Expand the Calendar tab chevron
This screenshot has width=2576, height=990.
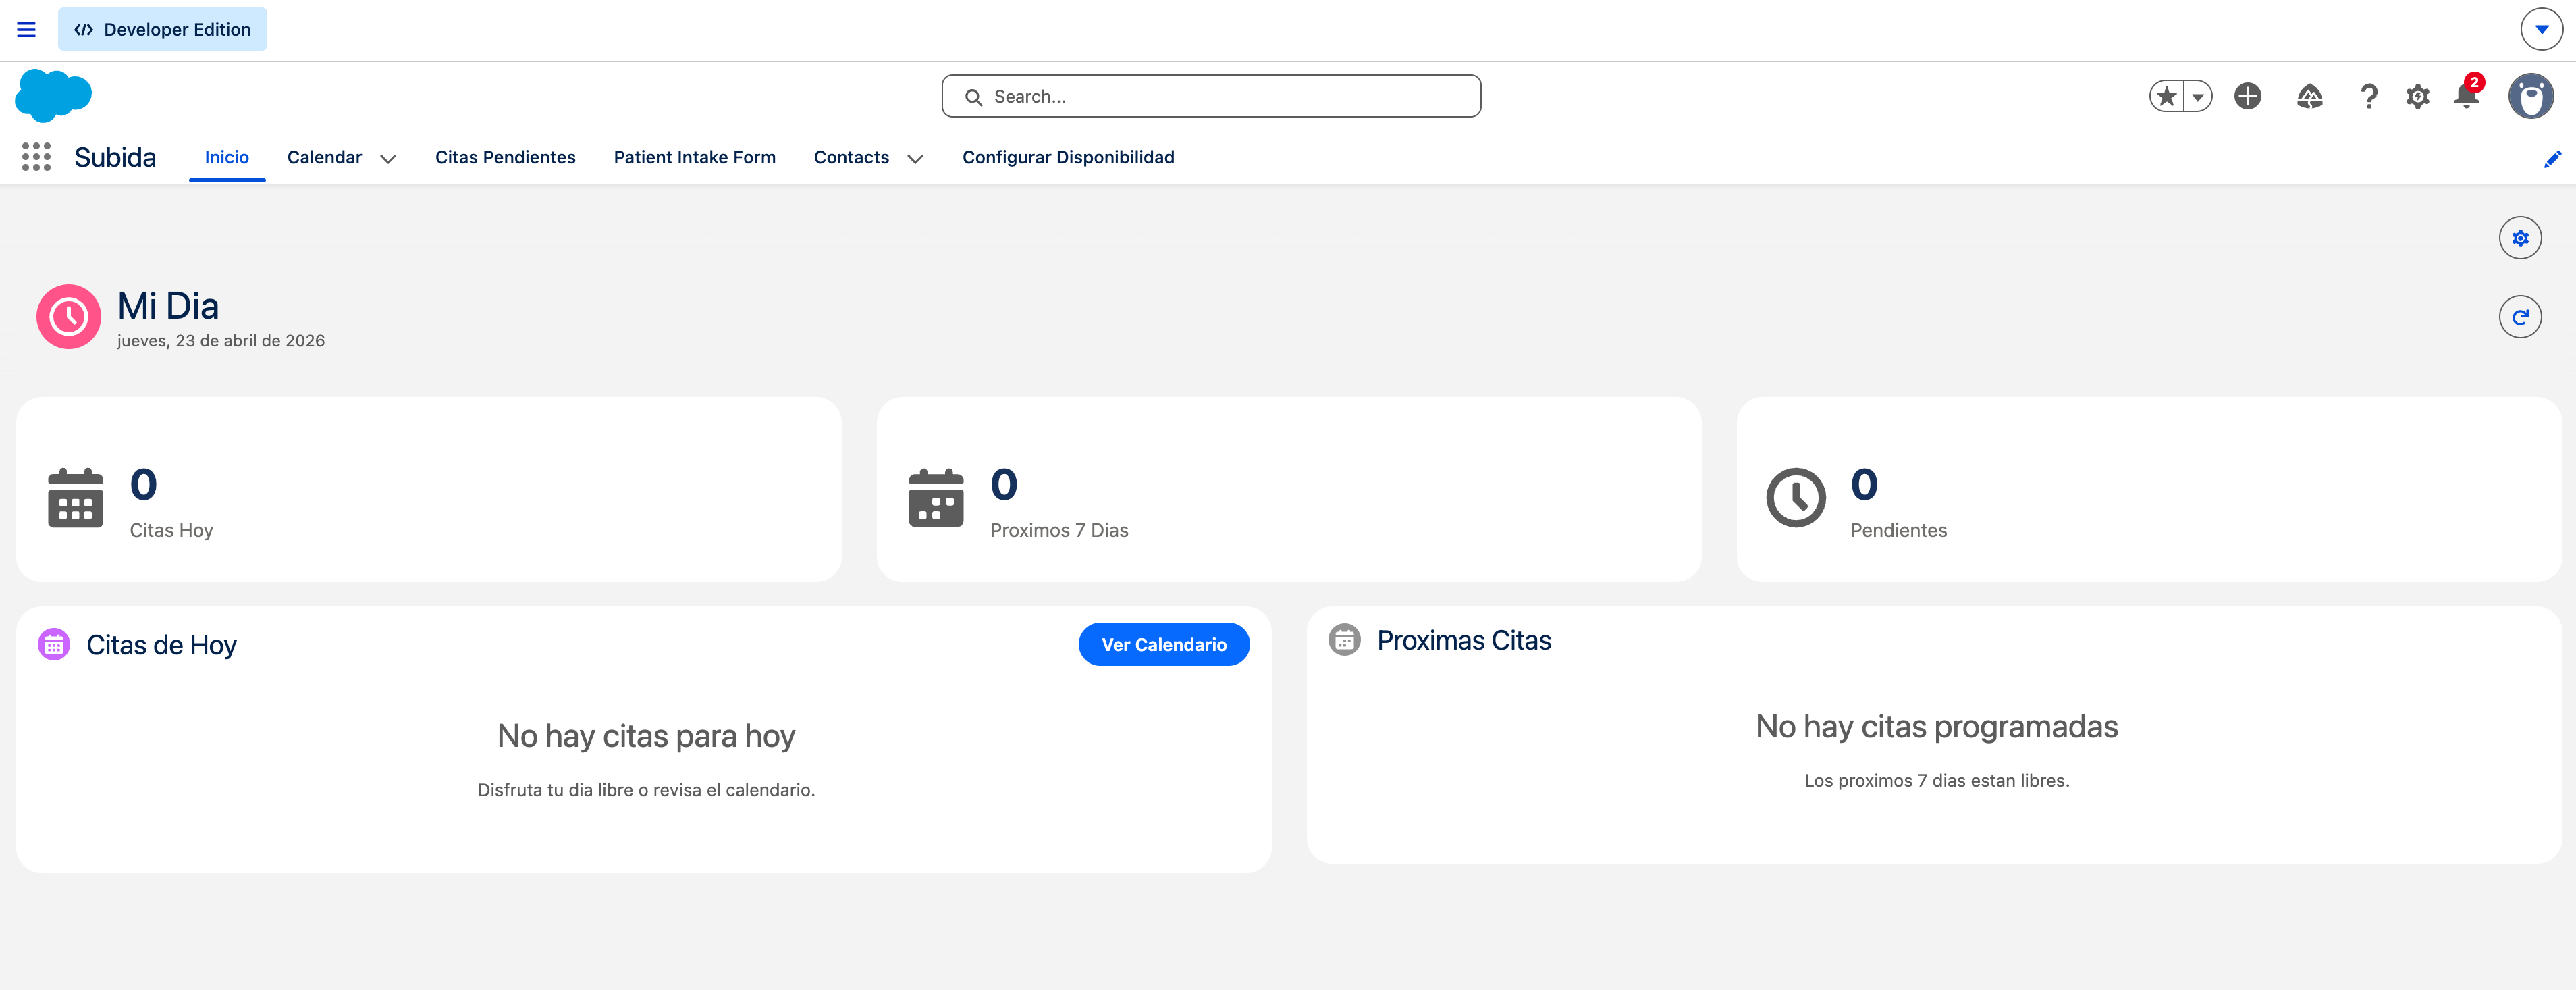pyautogui.click(x=388, y=158)
